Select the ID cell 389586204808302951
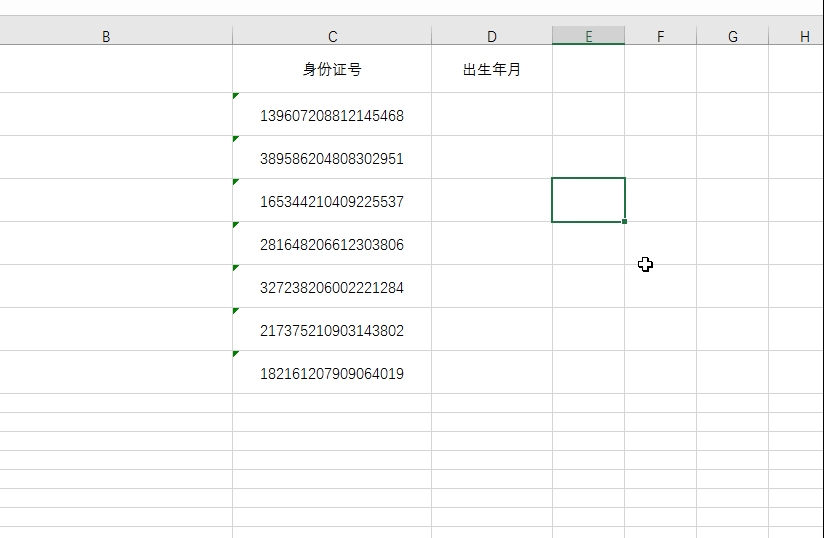The width and height of the screenshot is (824, 538). [332, 159]
